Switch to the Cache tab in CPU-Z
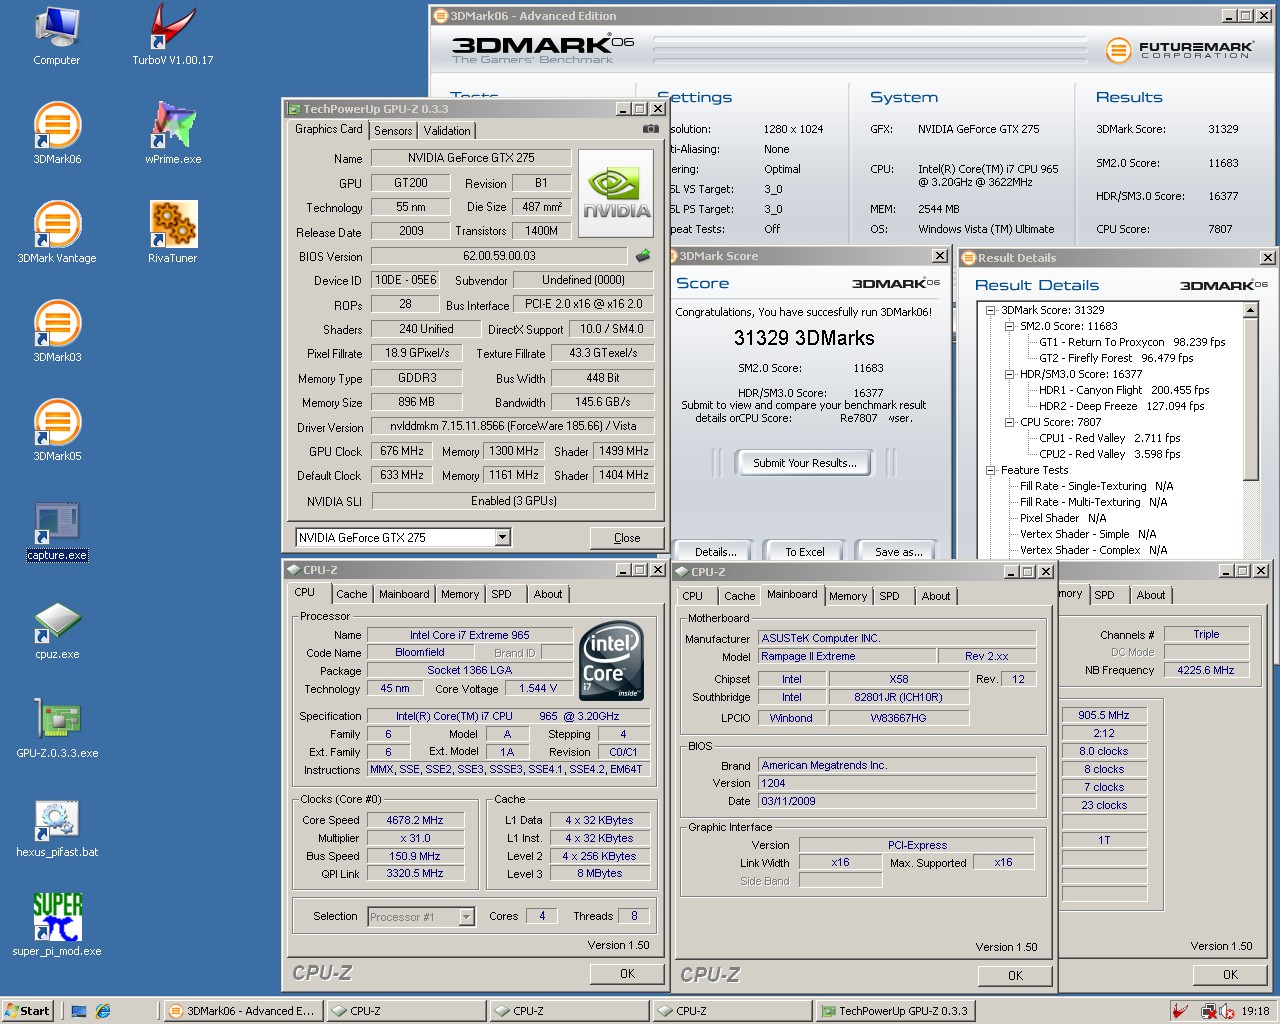The width and height of the screenshot is (1280, 1024). click(x=351, y=594)
